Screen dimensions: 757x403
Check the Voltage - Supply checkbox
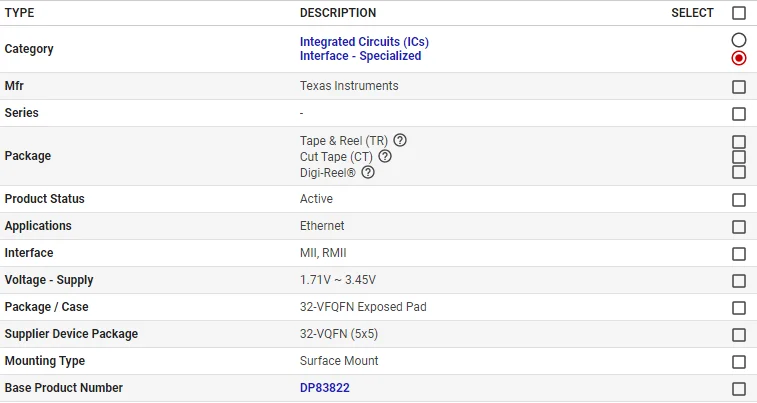tap(739, 281)
